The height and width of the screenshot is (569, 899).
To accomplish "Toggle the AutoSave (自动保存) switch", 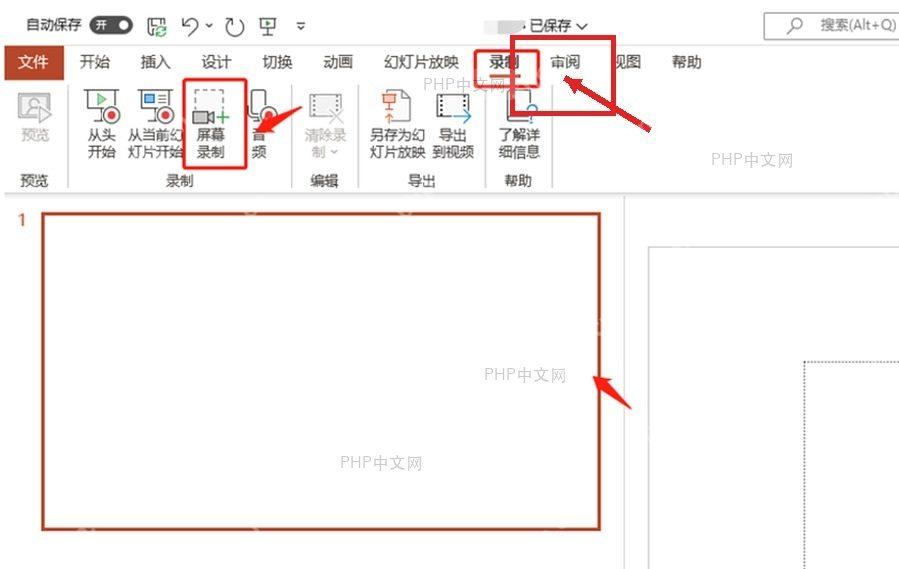I will [111, 25].
